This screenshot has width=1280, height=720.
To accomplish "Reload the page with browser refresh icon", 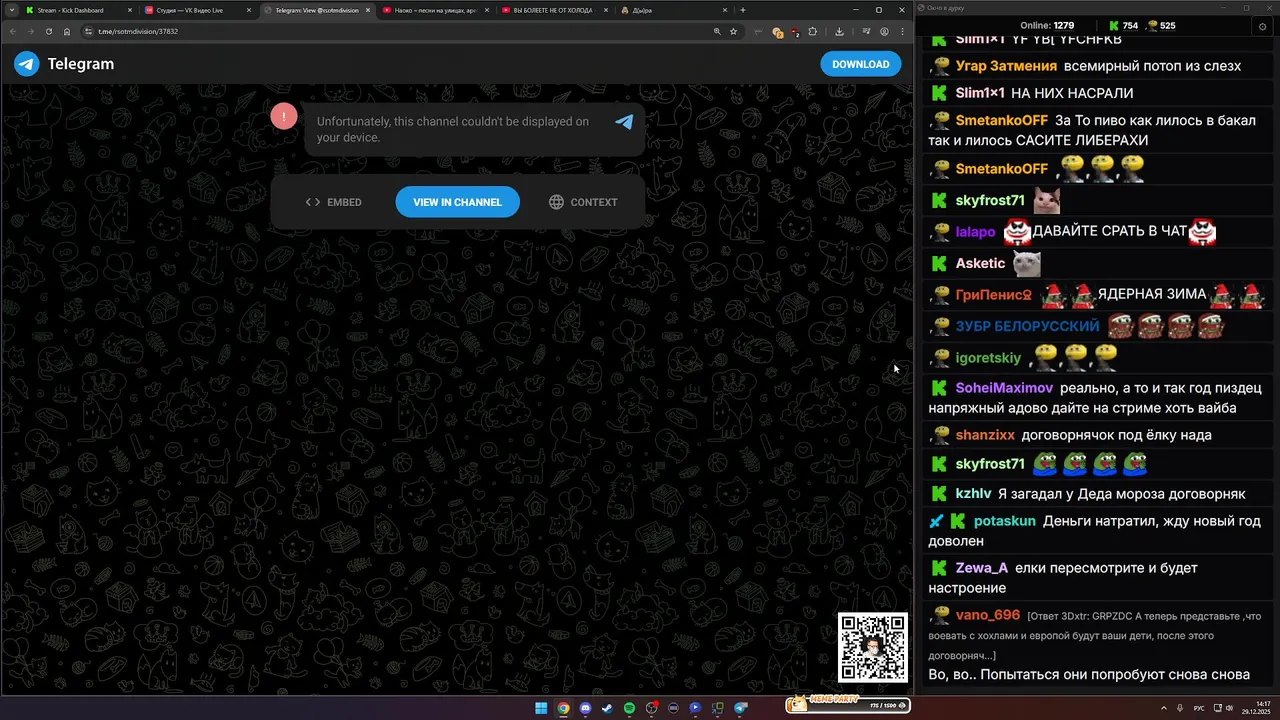I will point(48,31).
